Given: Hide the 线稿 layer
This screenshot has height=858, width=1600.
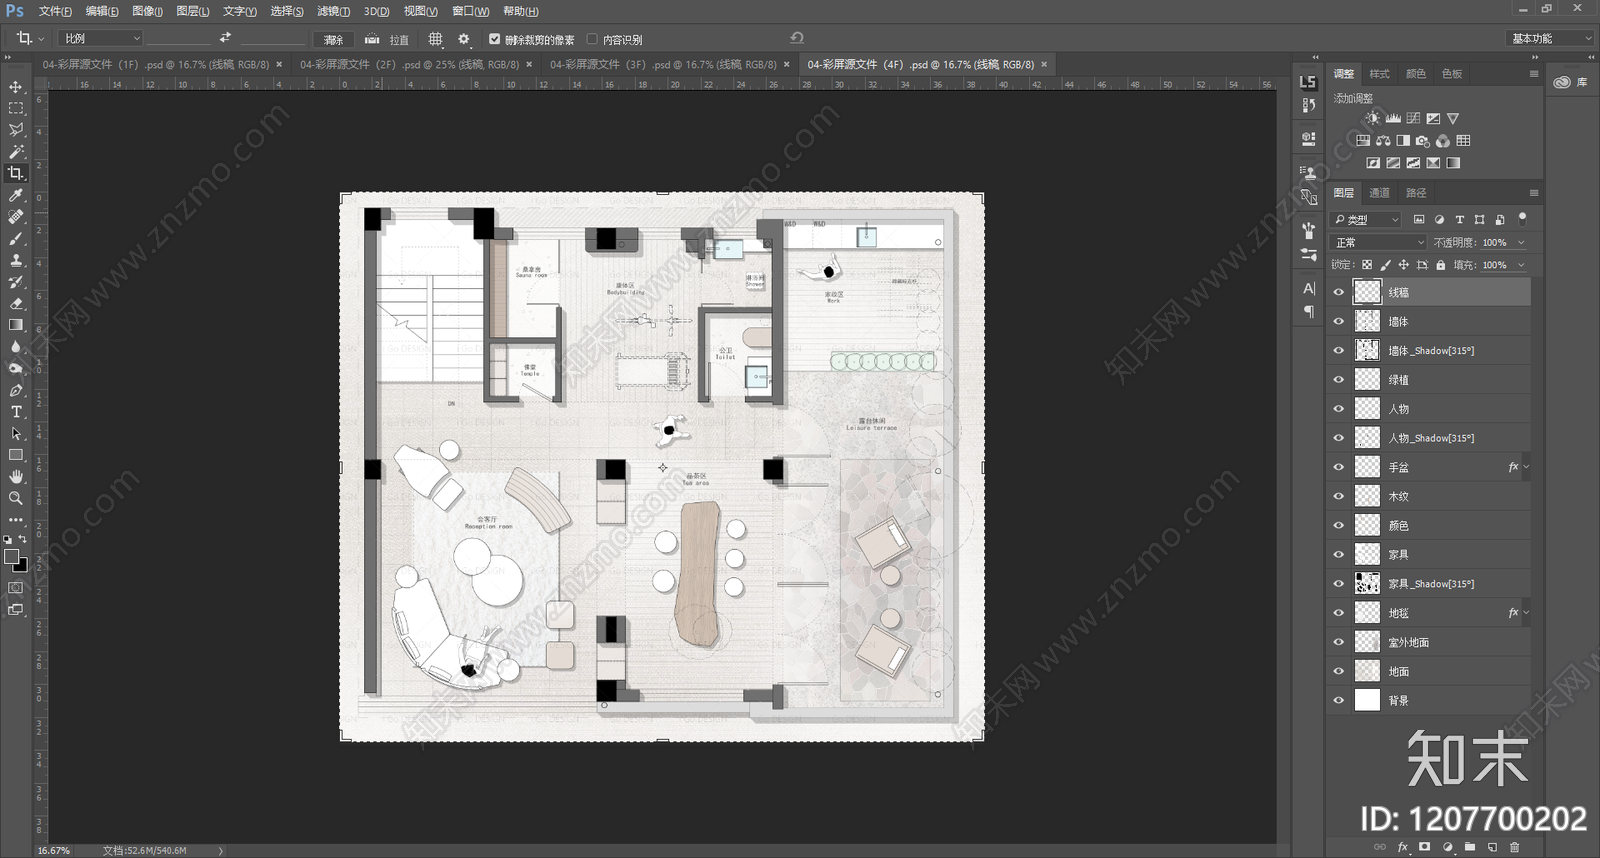Looking at the screenshot, I should (x=1339, y=292).
